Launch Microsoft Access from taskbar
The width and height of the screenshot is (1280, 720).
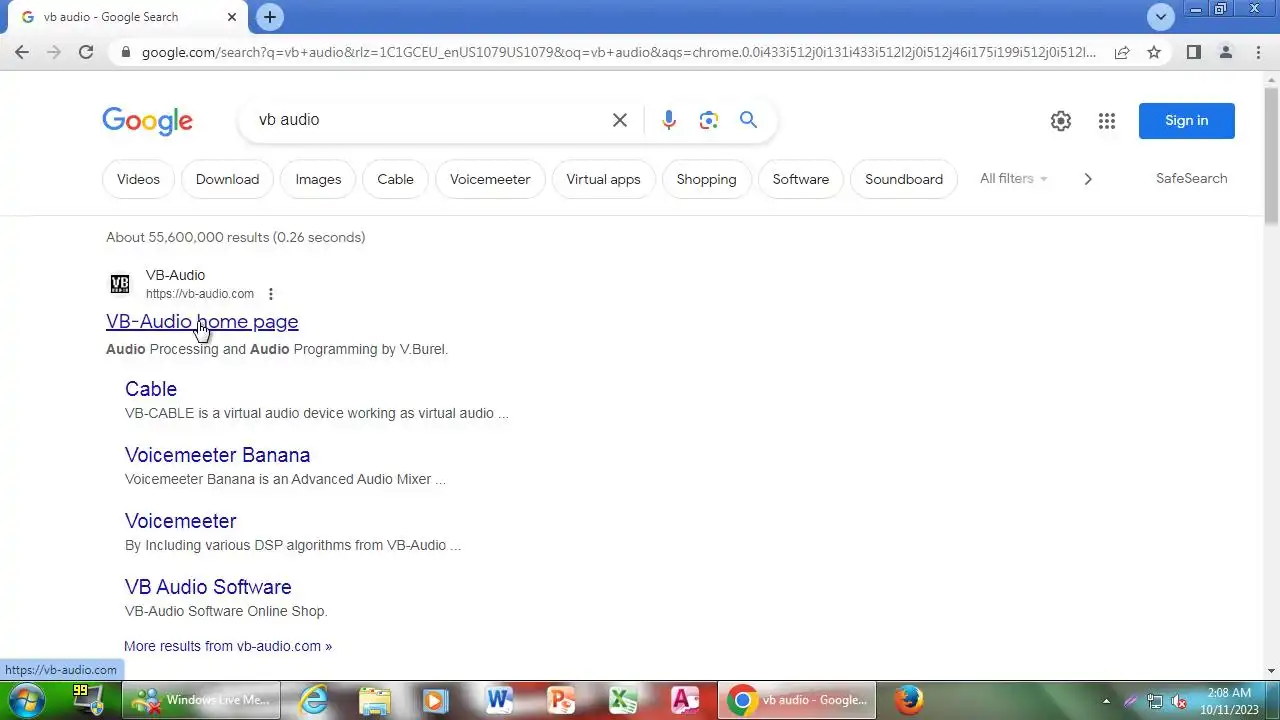[x=685, y=700]
